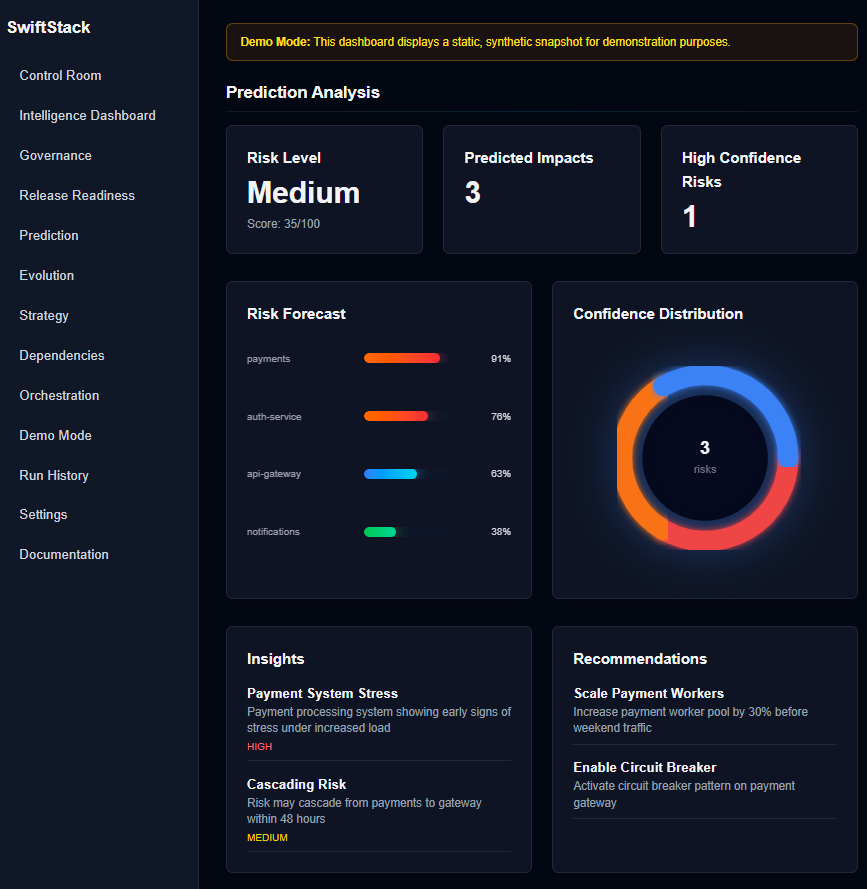The width and height of the screenshot is (867, 889).
Task: Select Governance in the sidebar
Action: tap(55, 155)
